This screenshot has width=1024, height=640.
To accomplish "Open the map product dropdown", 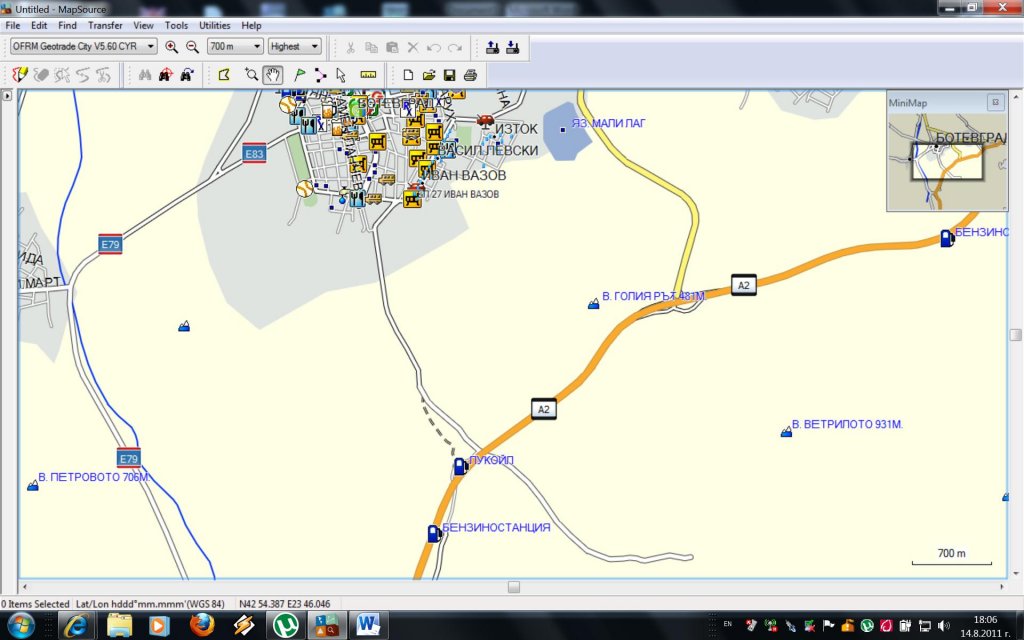I will [x=151, y=46].
